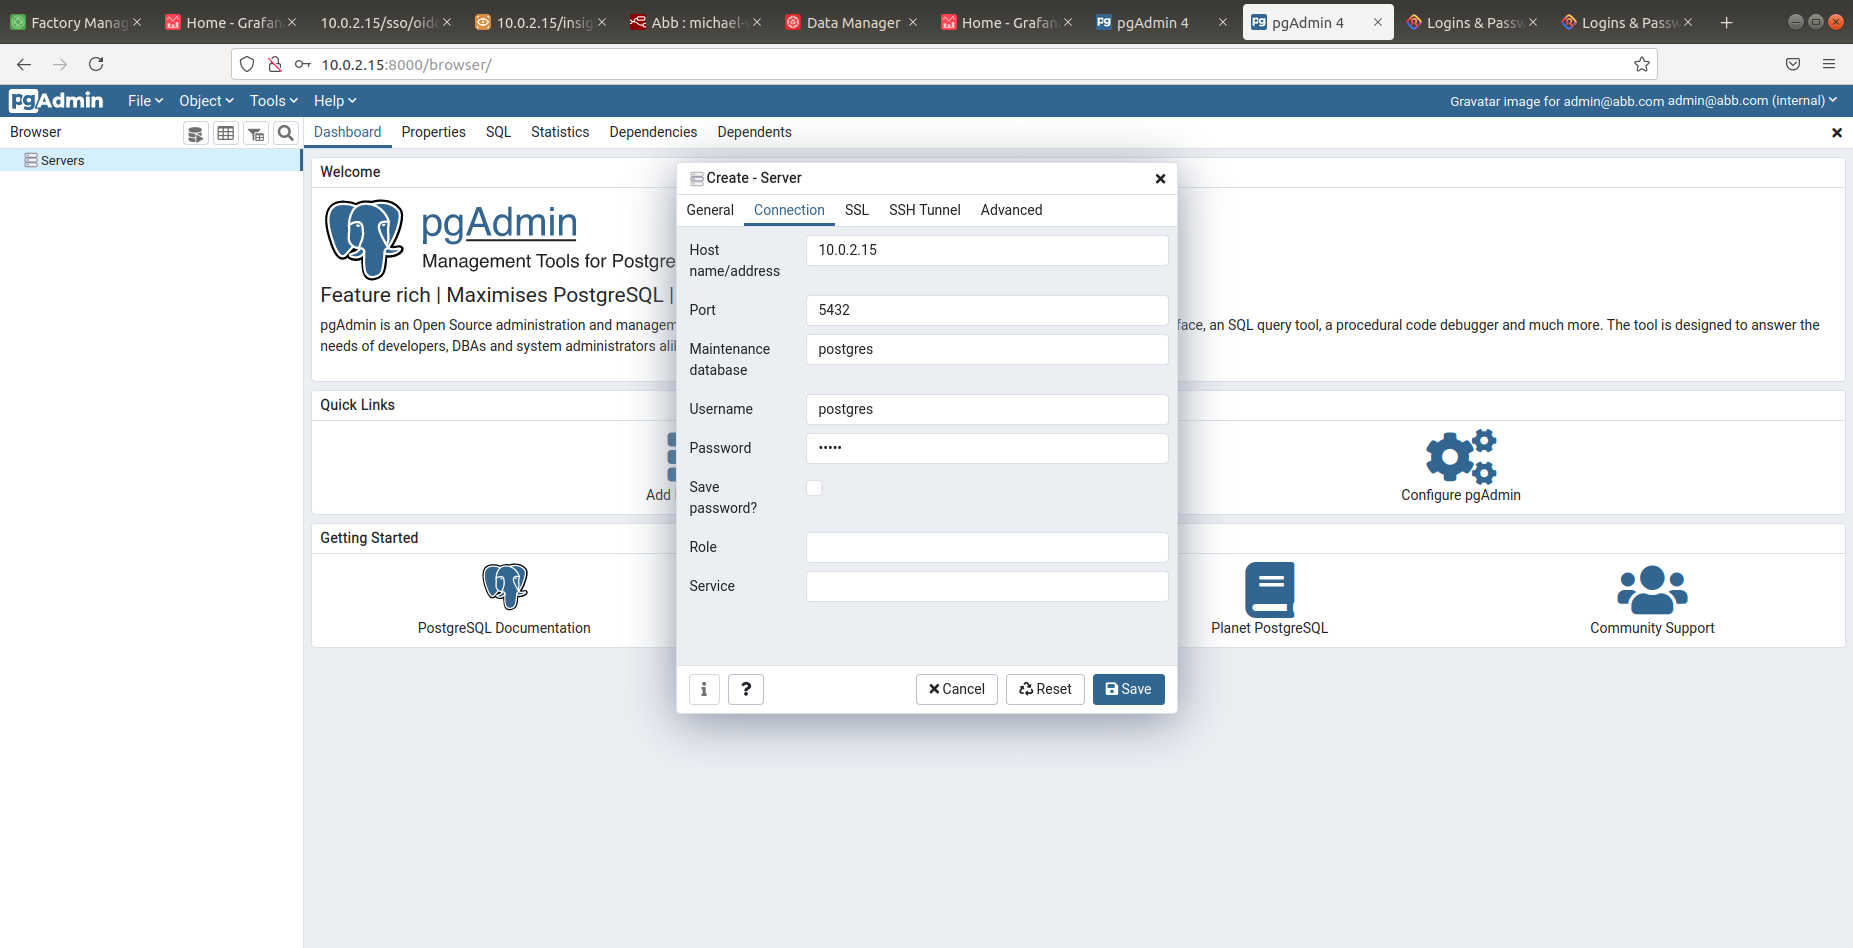Viewport: 1853px width, 948px height.
Task: Open a new browser tab with plus
Action: pos(1726,22)
